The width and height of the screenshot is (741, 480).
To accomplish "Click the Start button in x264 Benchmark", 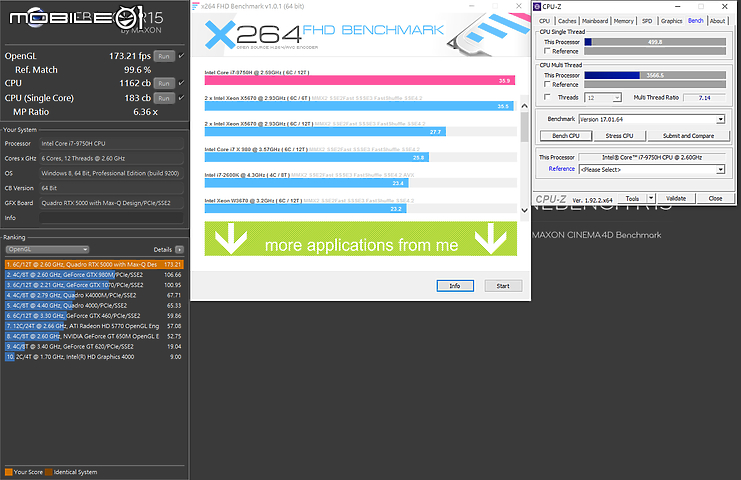I will 503,286.
